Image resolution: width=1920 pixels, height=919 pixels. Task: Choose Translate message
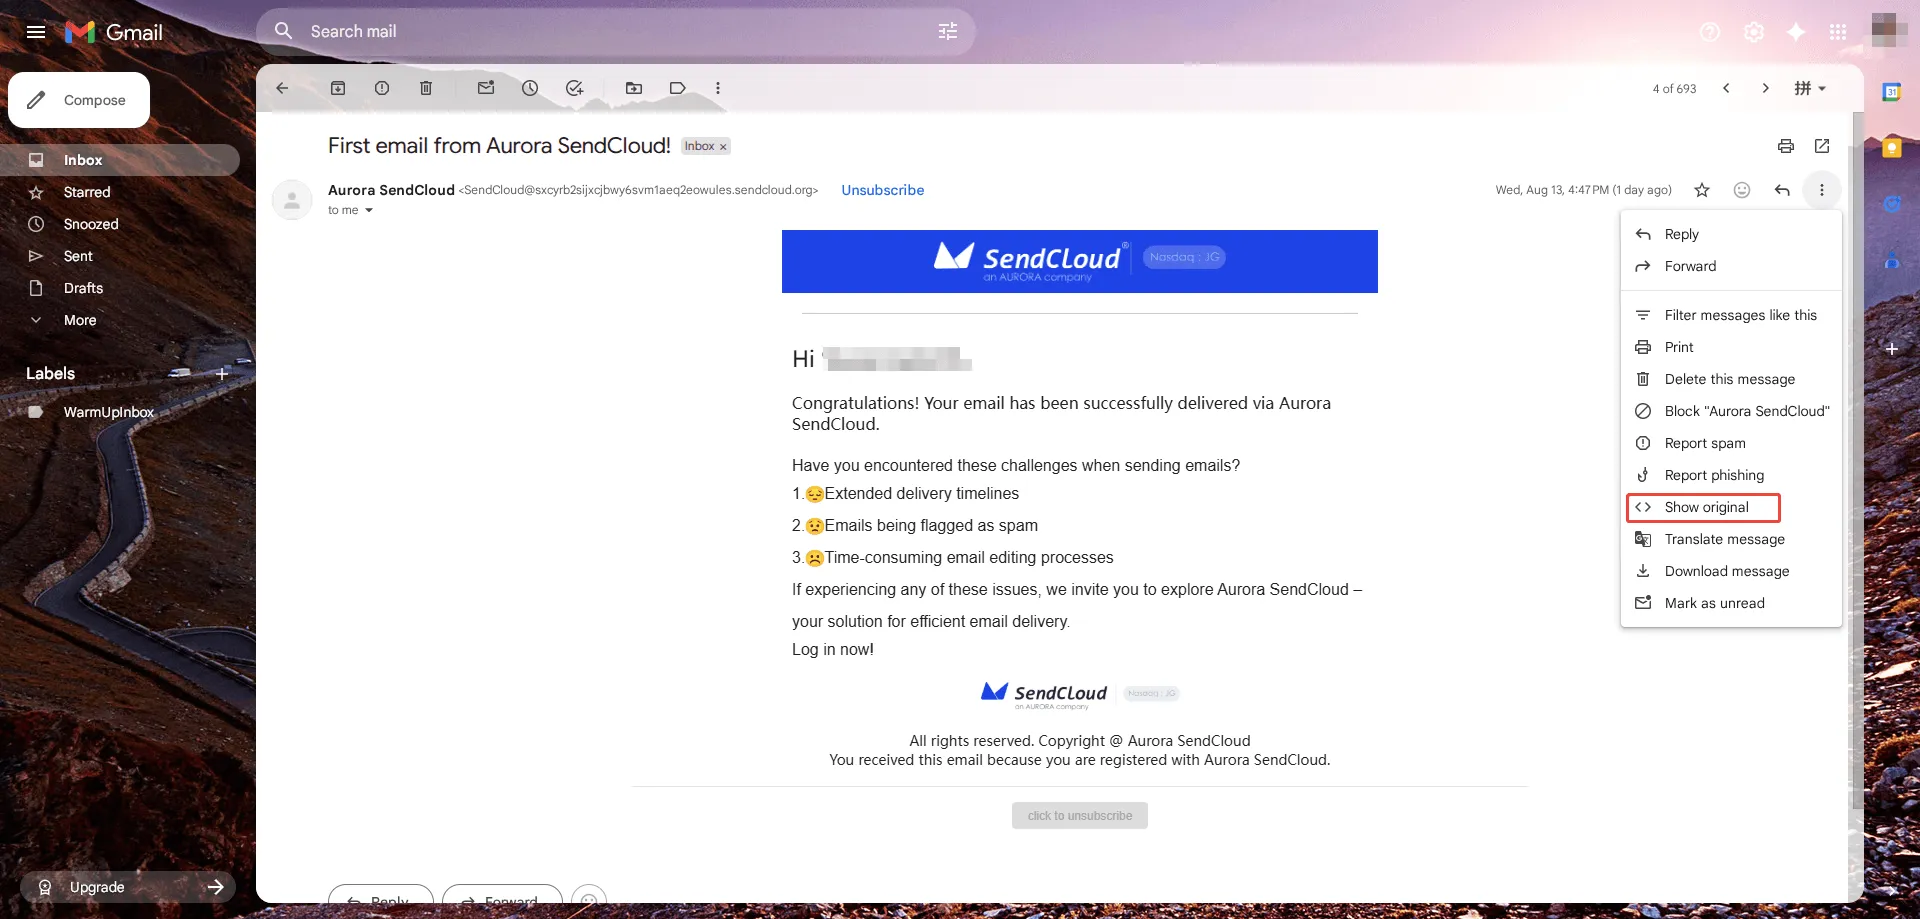(1731, 539)
